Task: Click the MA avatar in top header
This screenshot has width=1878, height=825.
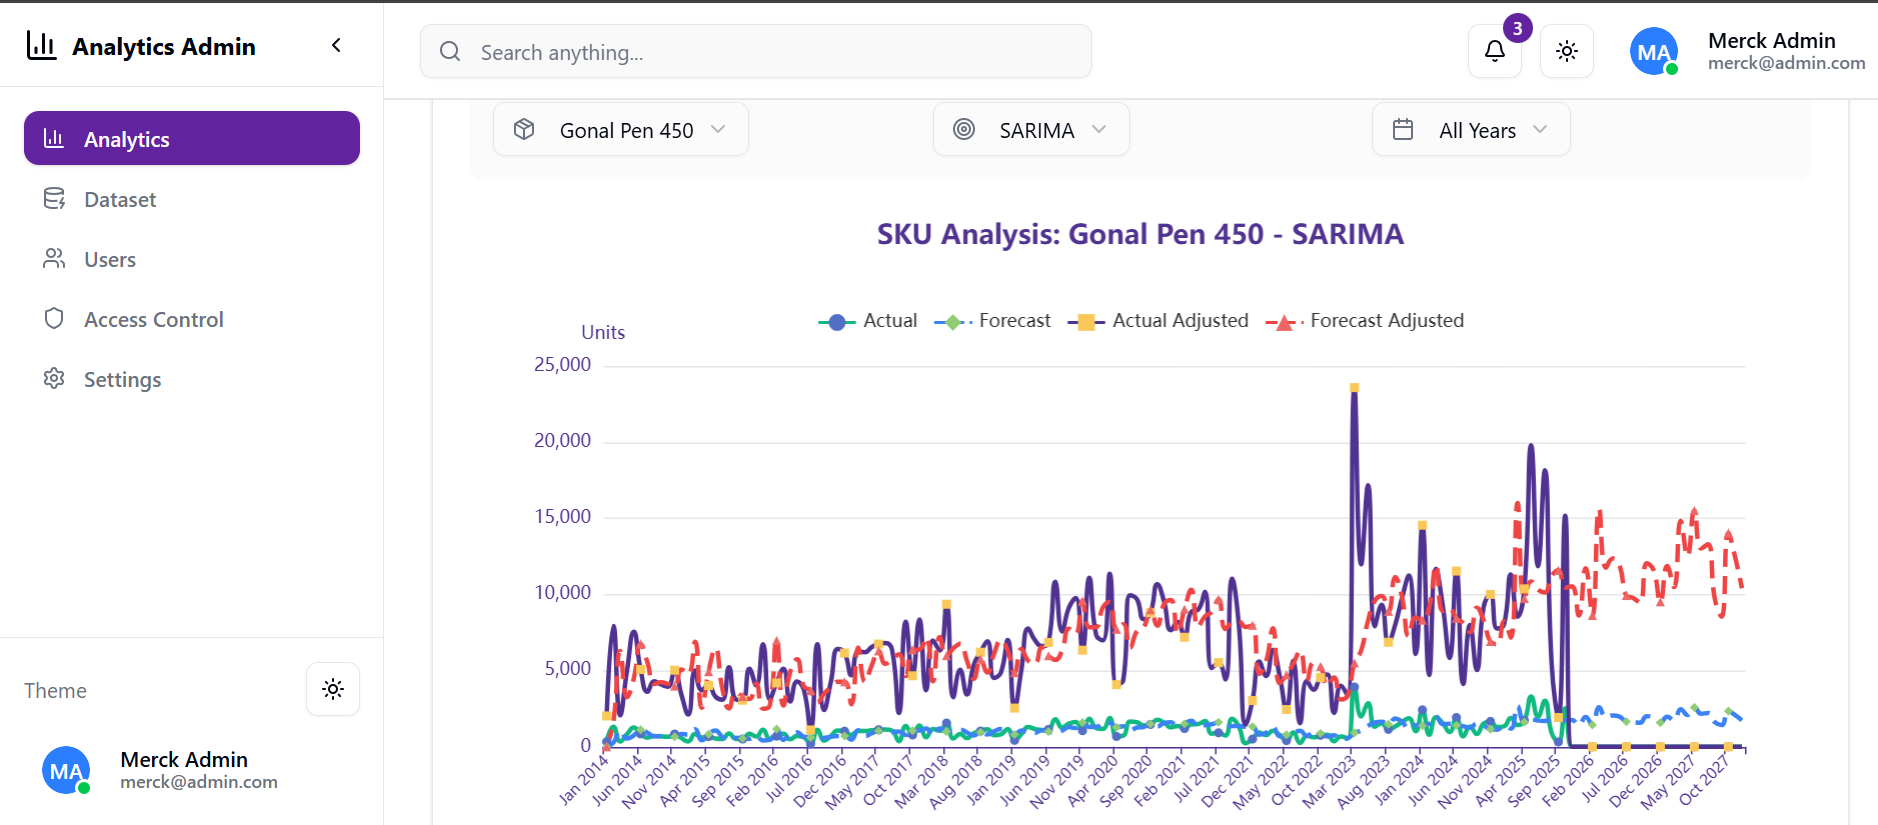Action: 1653,51
